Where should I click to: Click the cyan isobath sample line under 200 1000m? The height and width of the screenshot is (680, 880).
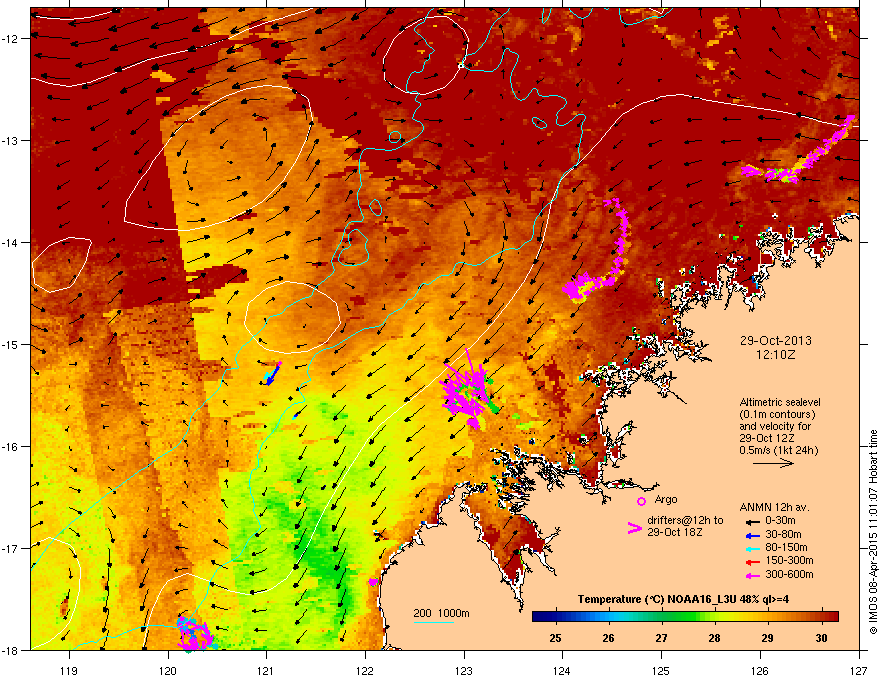433,623
